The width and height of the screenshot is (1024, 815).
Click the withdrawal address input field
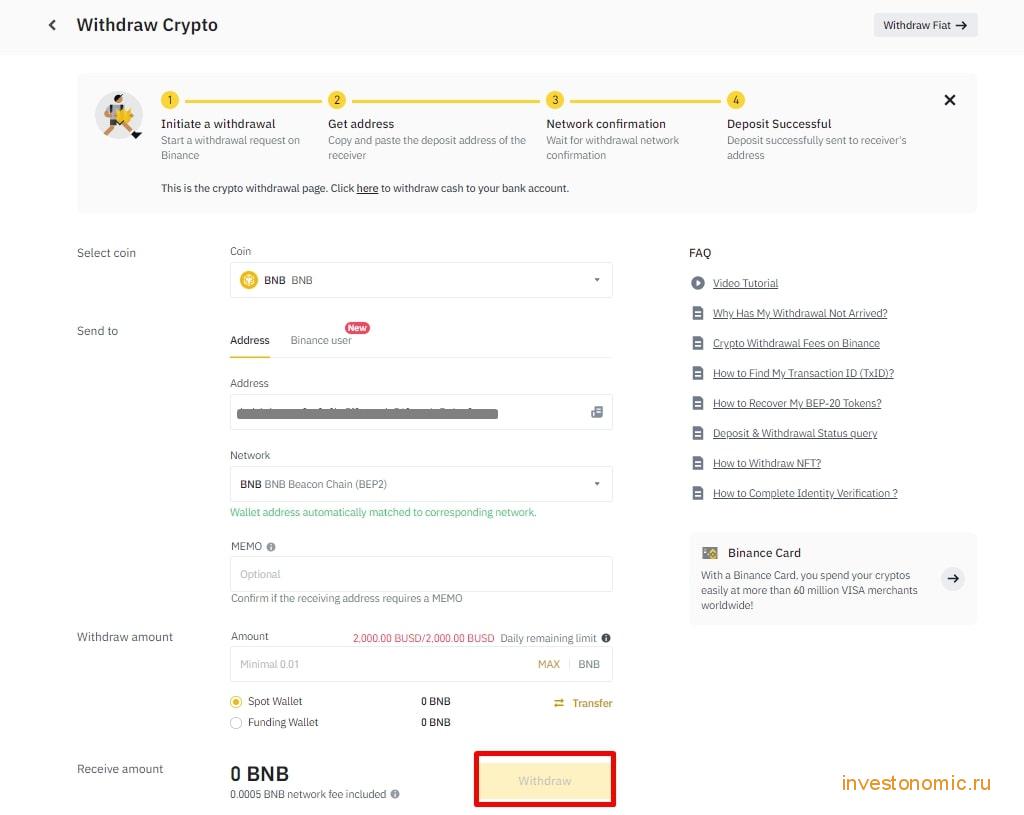click(x=421, y=412)
